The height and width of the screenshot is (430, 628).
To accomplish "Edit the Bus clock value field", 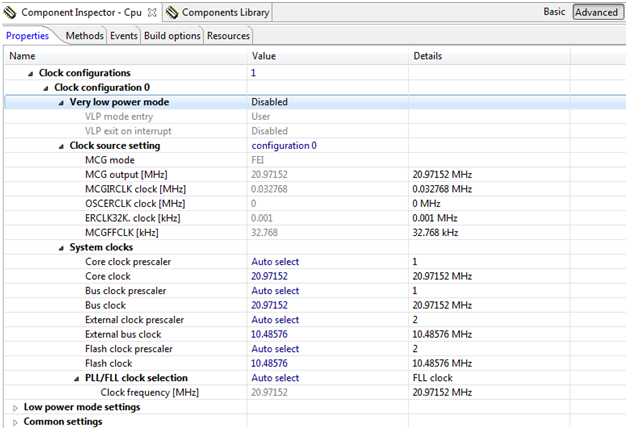I will pos(270,305).
